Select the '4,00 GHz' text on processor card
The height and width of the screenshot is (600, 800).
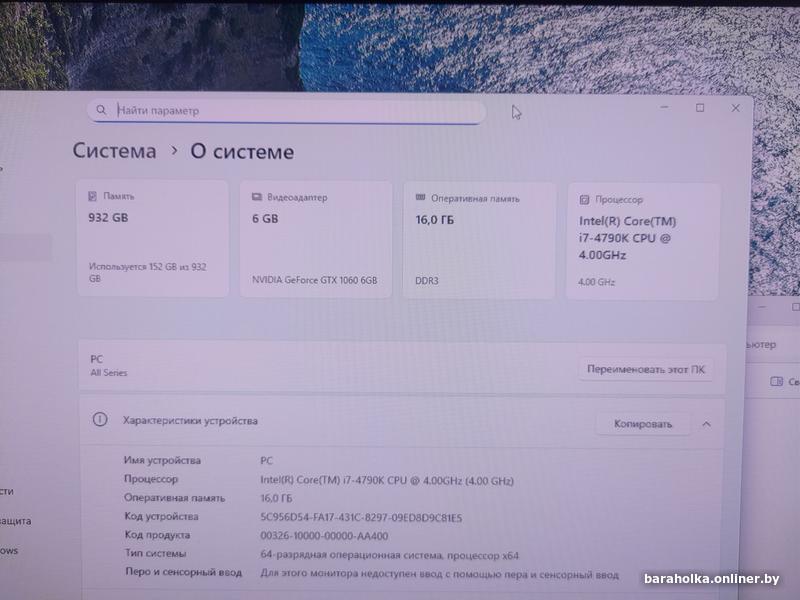click(596, 282)
